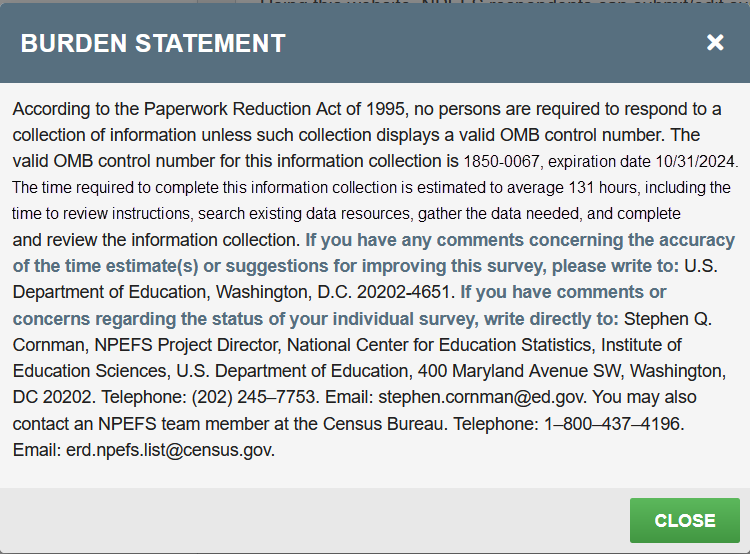
Task: Click bold text about accuracy of time estimate
Action: click(520, 240)
